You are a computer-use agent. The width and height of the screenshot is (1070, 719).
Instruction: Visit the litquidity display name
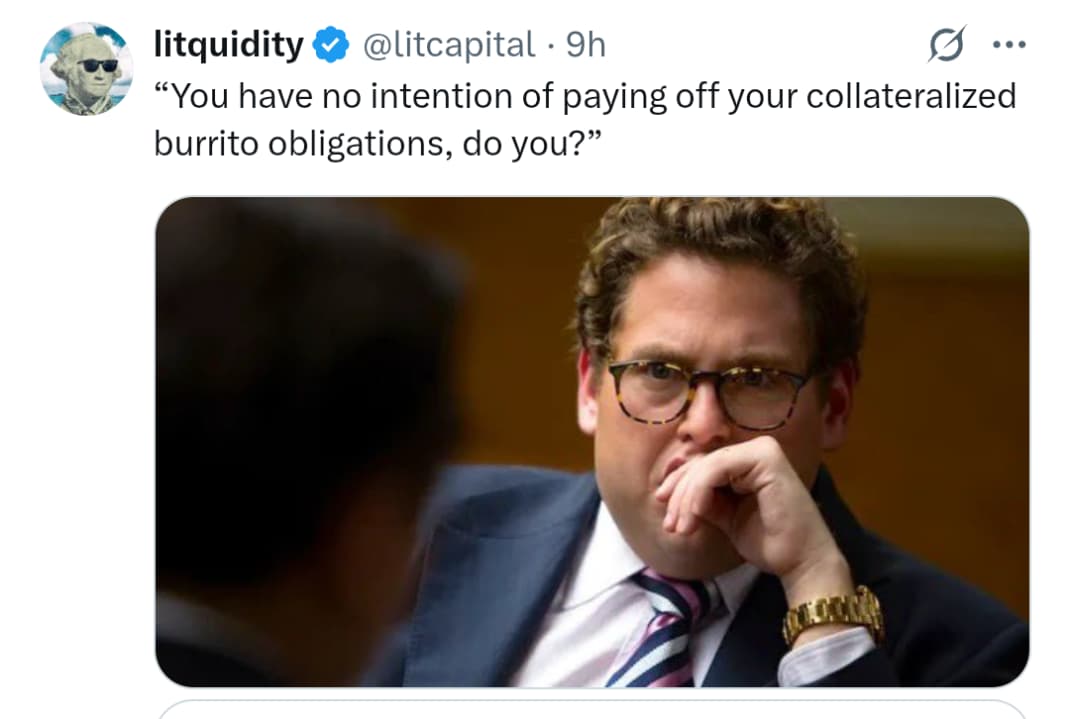pos(229,44)
